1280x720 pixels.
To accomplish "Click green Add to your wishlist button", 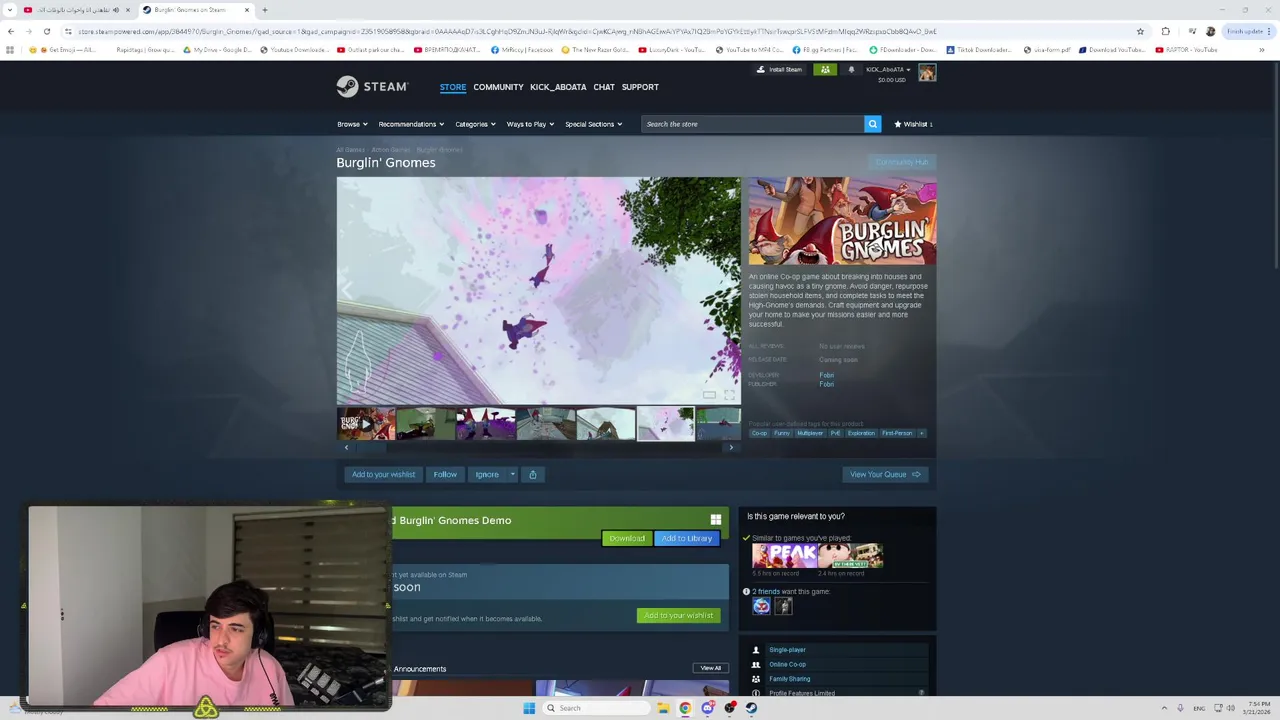I will point(678,615).
